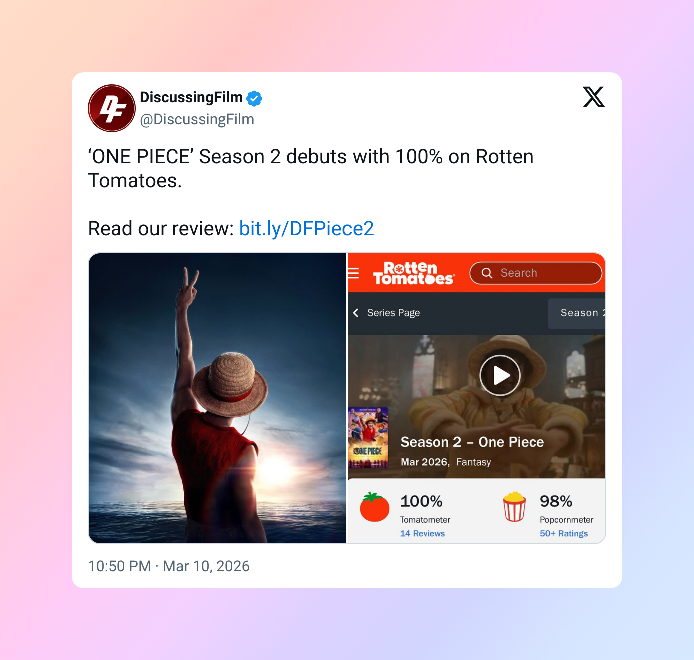Open the 14 Reviews link
The height and width of the screenshot is (660, 694).
(x=422, y=533)
